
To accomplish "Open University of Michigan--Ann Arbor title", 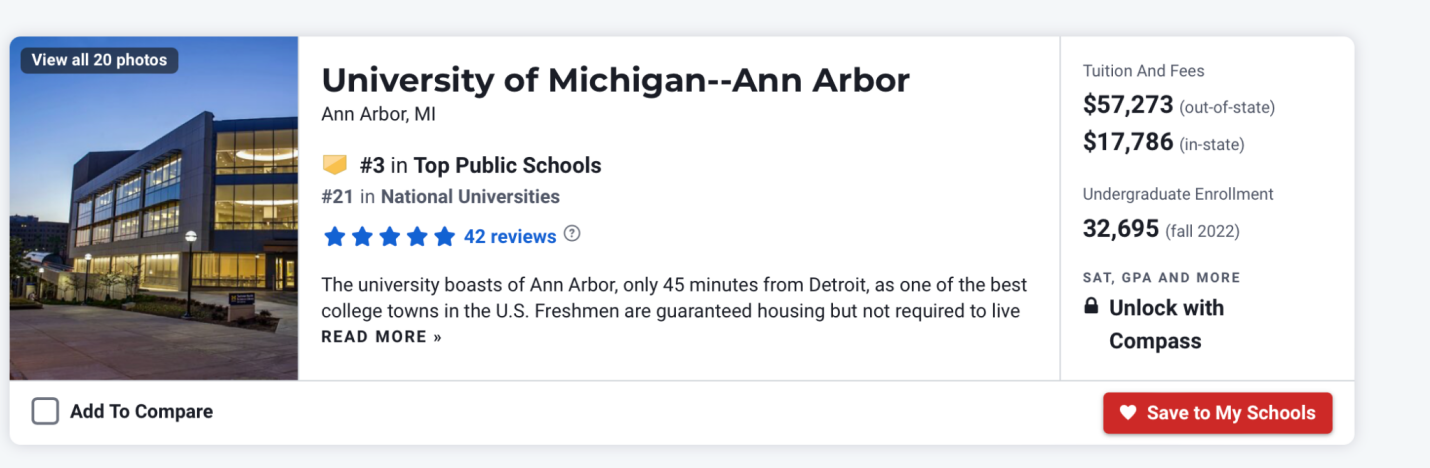I will (x=615, y=79).
